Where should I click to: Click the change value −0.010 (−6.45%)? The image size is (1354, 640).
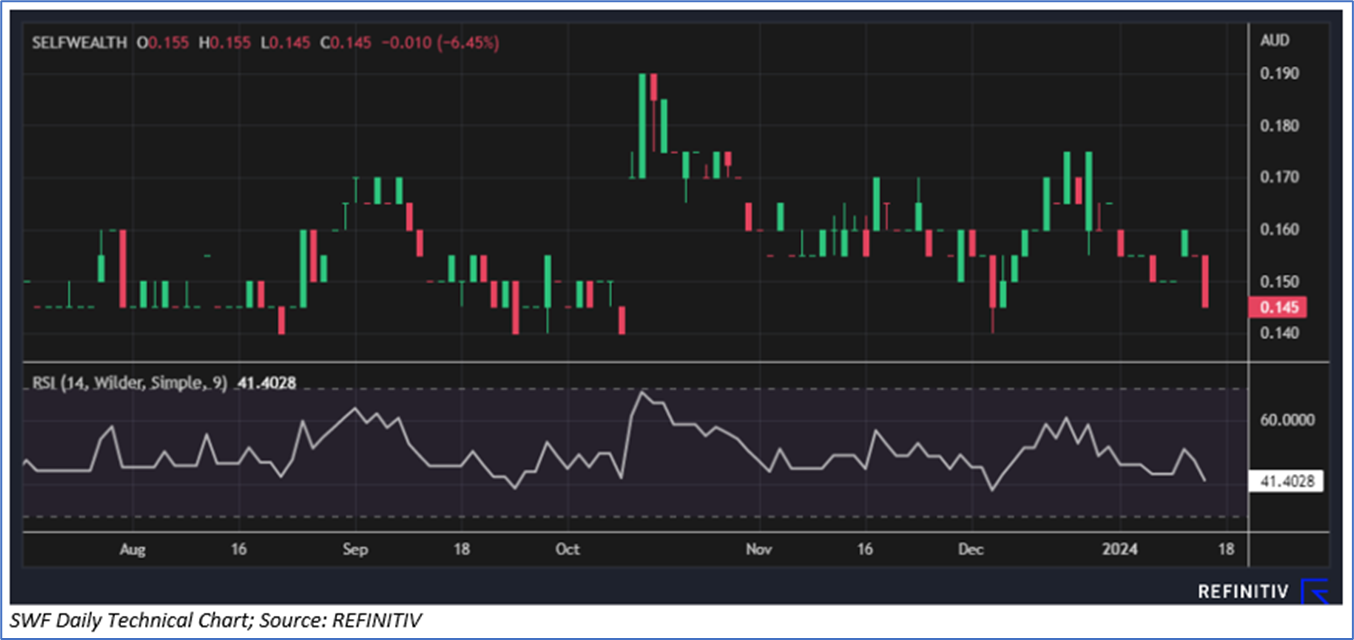[x=439, y=42]
